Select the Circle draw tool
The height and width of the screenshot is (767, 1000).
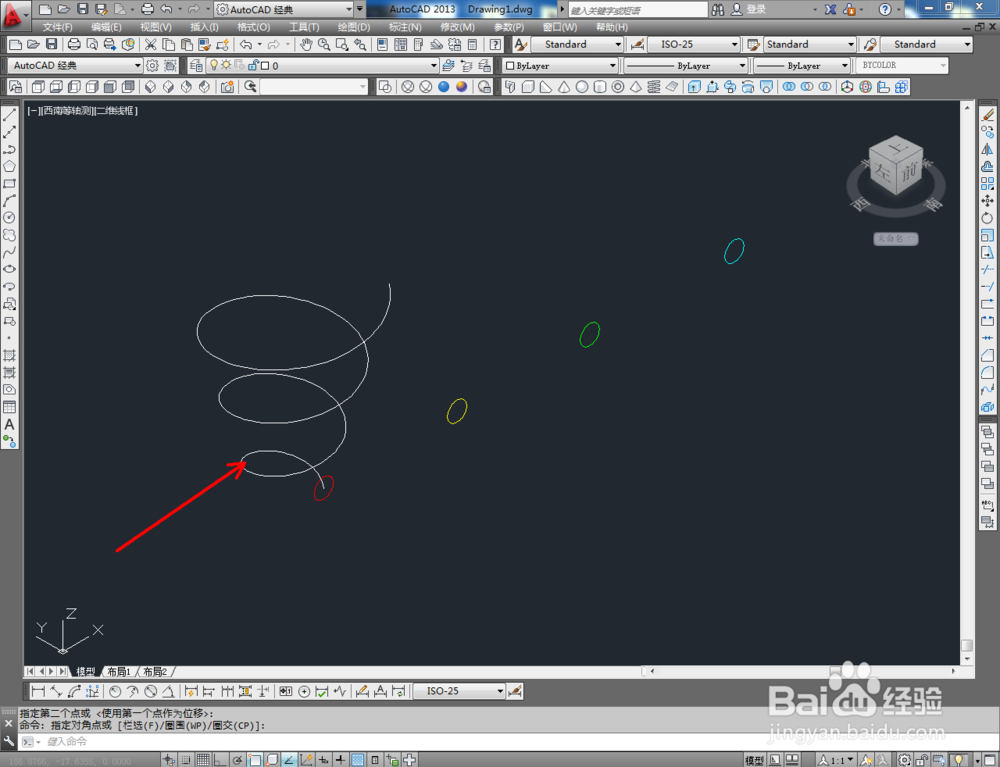coord(10,218)
